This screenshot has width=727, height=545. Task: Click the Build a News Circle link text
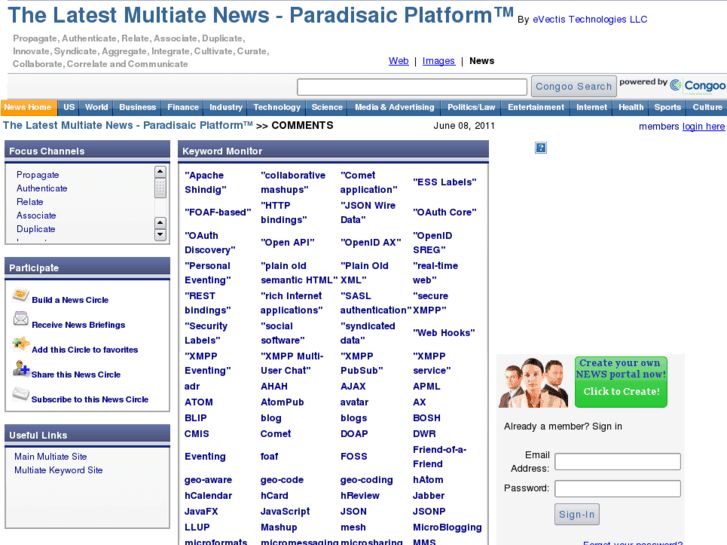(70, 300)
